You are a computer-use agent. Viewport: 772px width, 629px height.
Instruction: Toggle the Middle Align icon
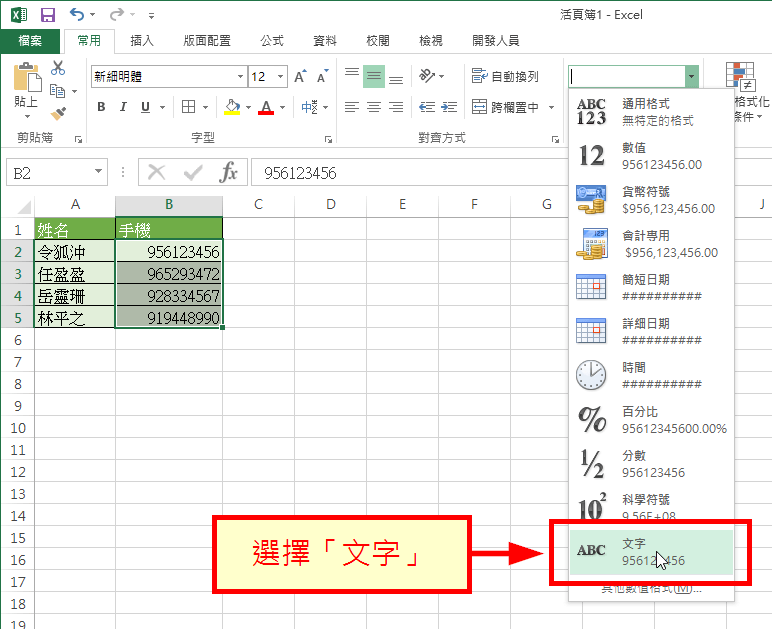[x=374, y=76]
